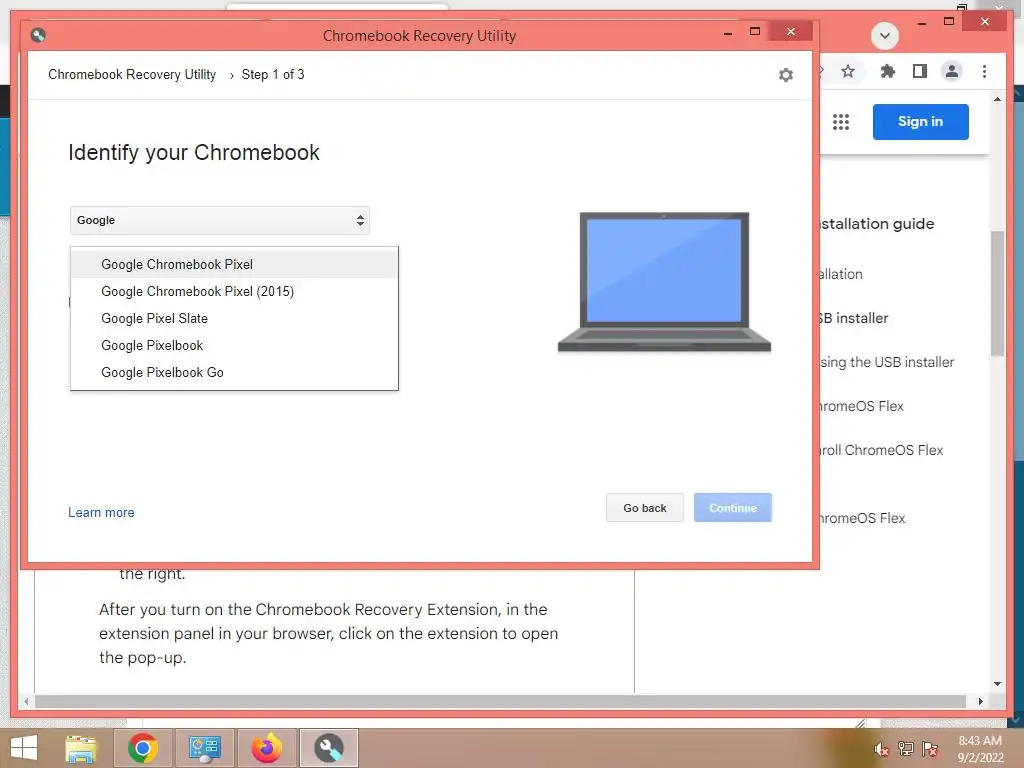Click the horizontal scrollbar left arrow
The image size is (1024, 768).
click(x=26, y=701)
